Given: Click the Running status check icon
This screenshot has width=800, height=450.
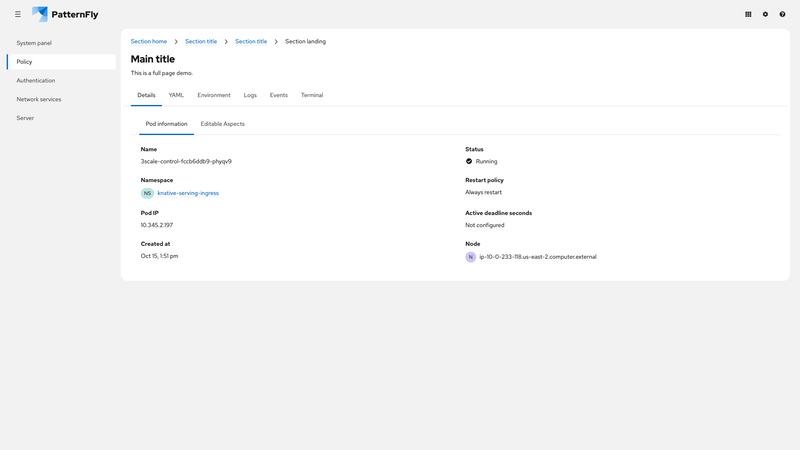Looking at the screenshot, I should (469, 161).
